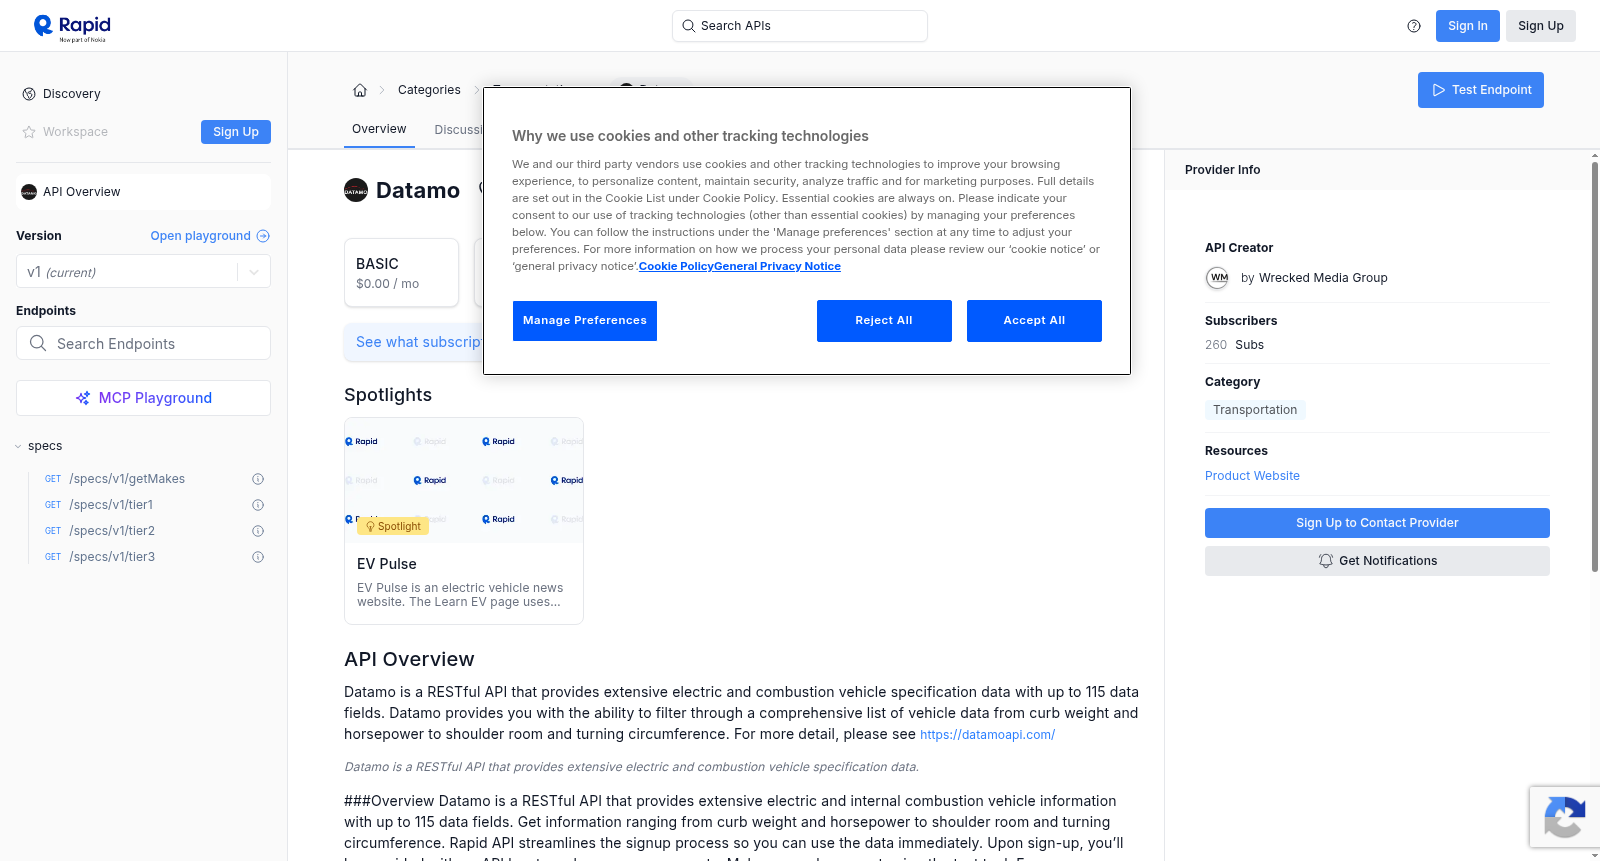Click the Open playground link

200,236
